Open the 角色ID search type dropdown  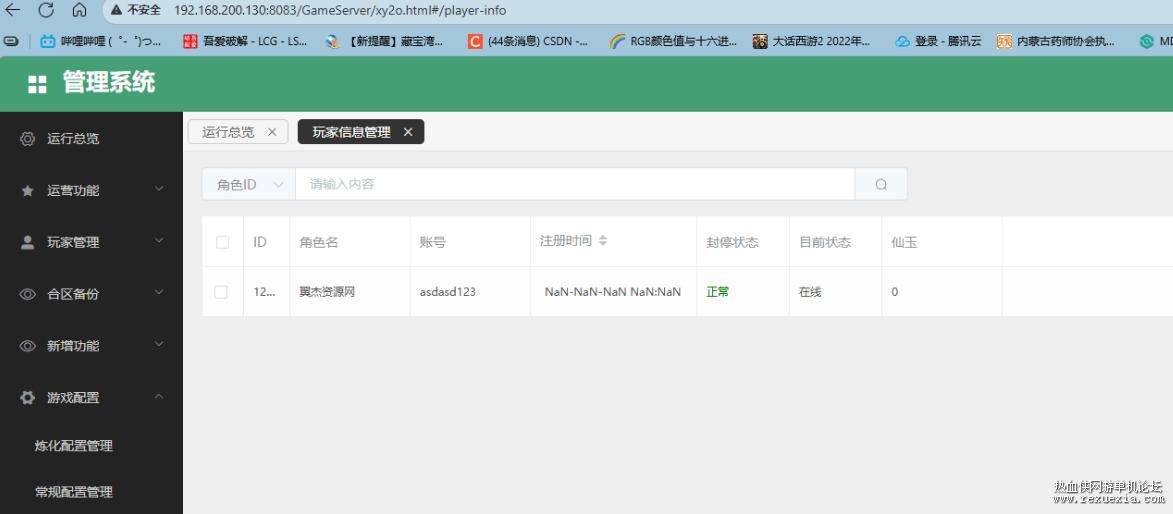pos(249,184)
